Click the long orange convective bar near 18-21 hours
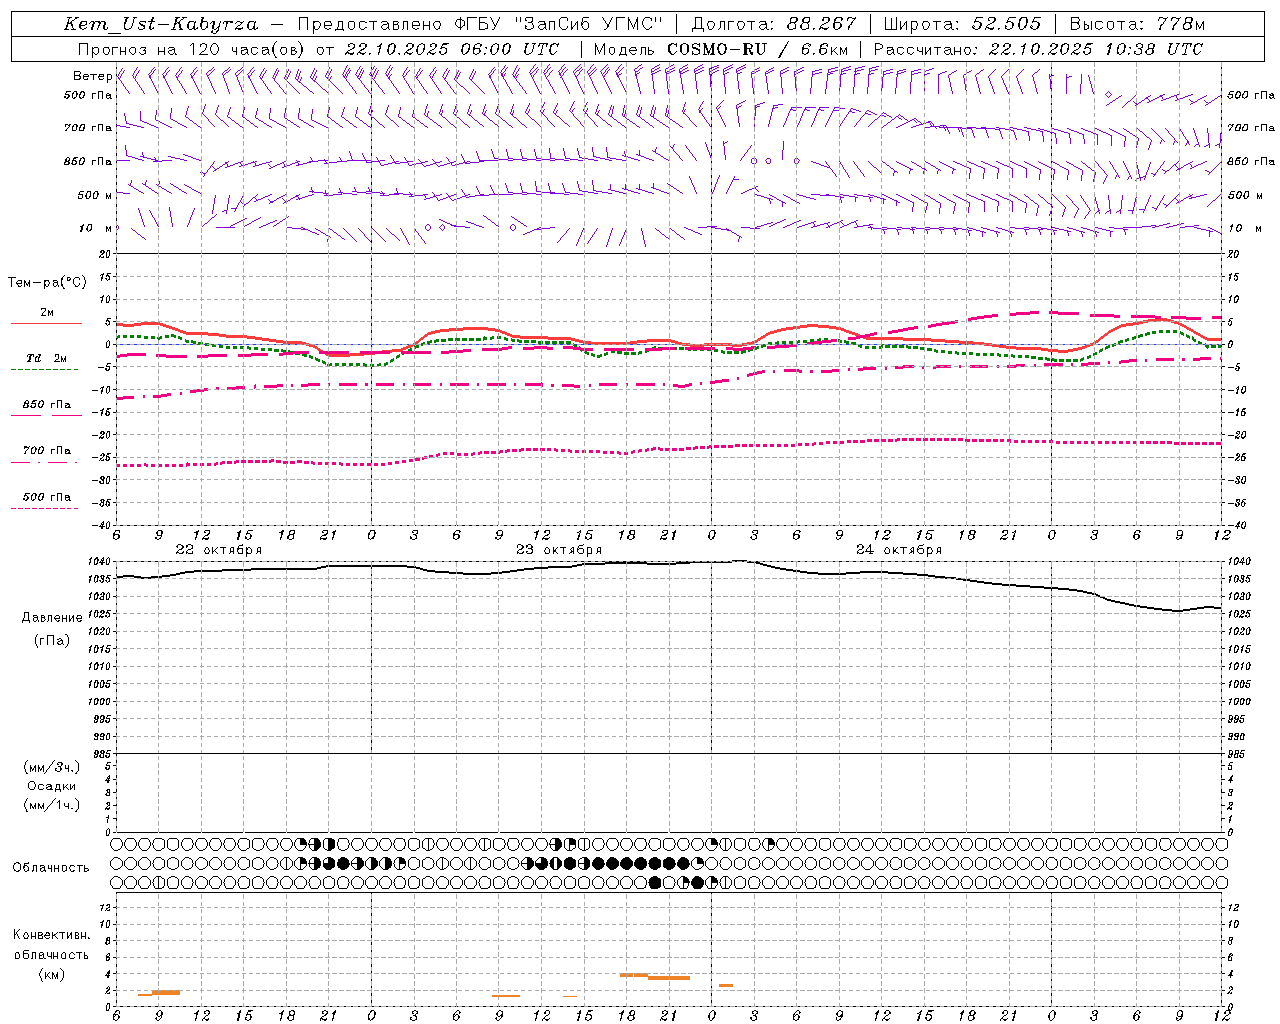 coord(668,978)
